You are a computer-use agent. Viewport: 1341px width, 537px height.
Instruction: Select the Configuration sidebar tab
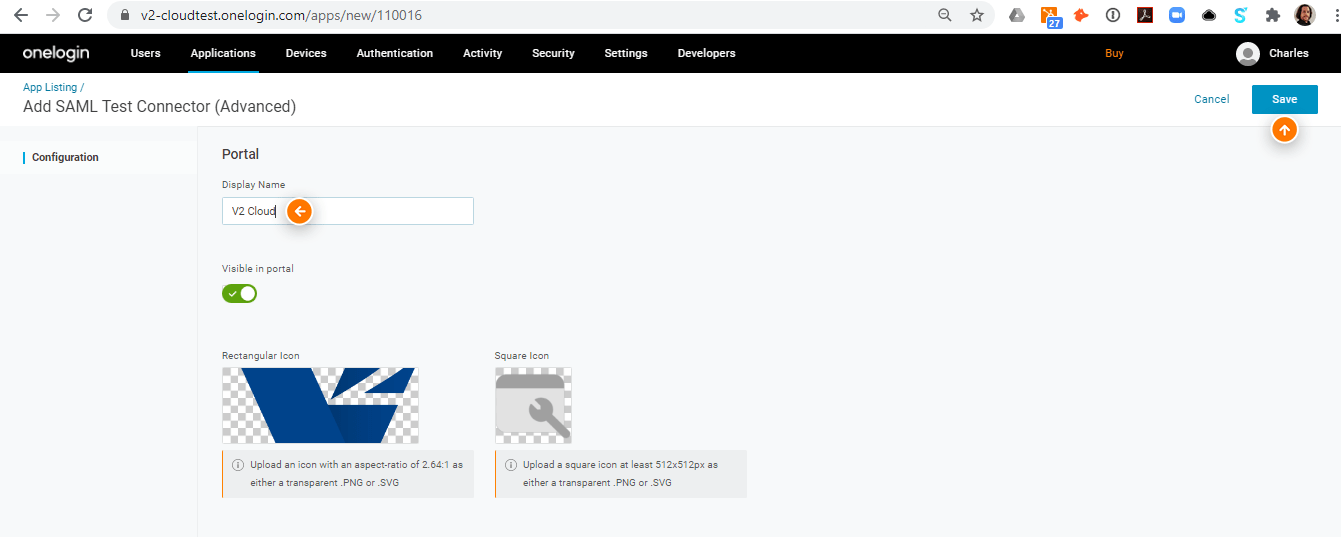[65, 157]
